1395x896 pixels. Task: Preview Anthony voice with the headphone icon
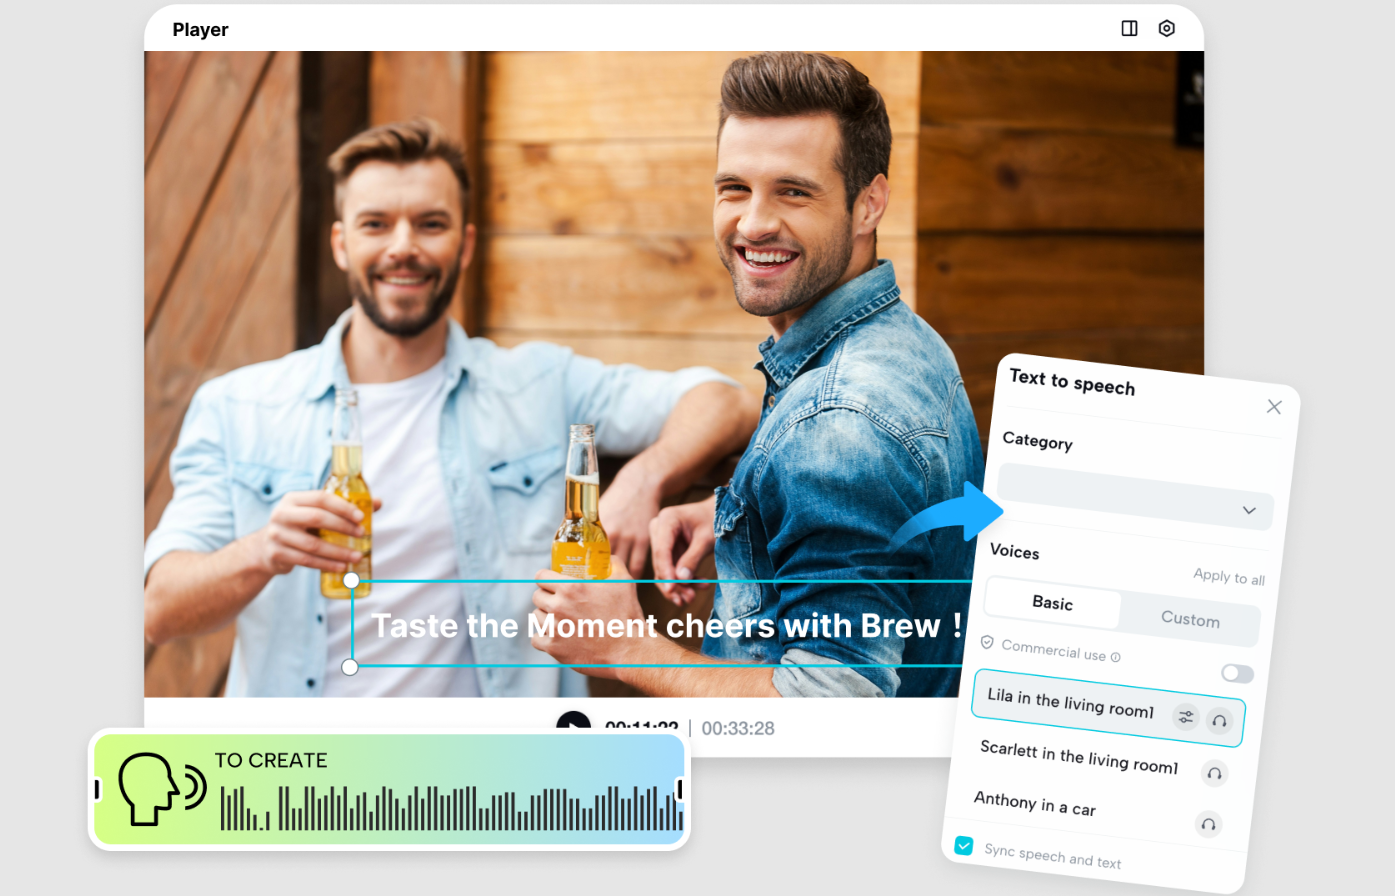point(1208,825)
